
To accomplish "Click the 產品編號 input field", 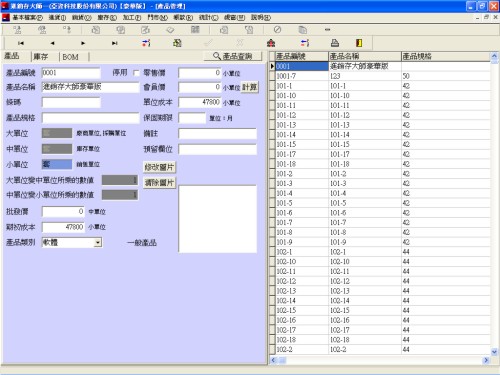I will click(x=71, y=73).
